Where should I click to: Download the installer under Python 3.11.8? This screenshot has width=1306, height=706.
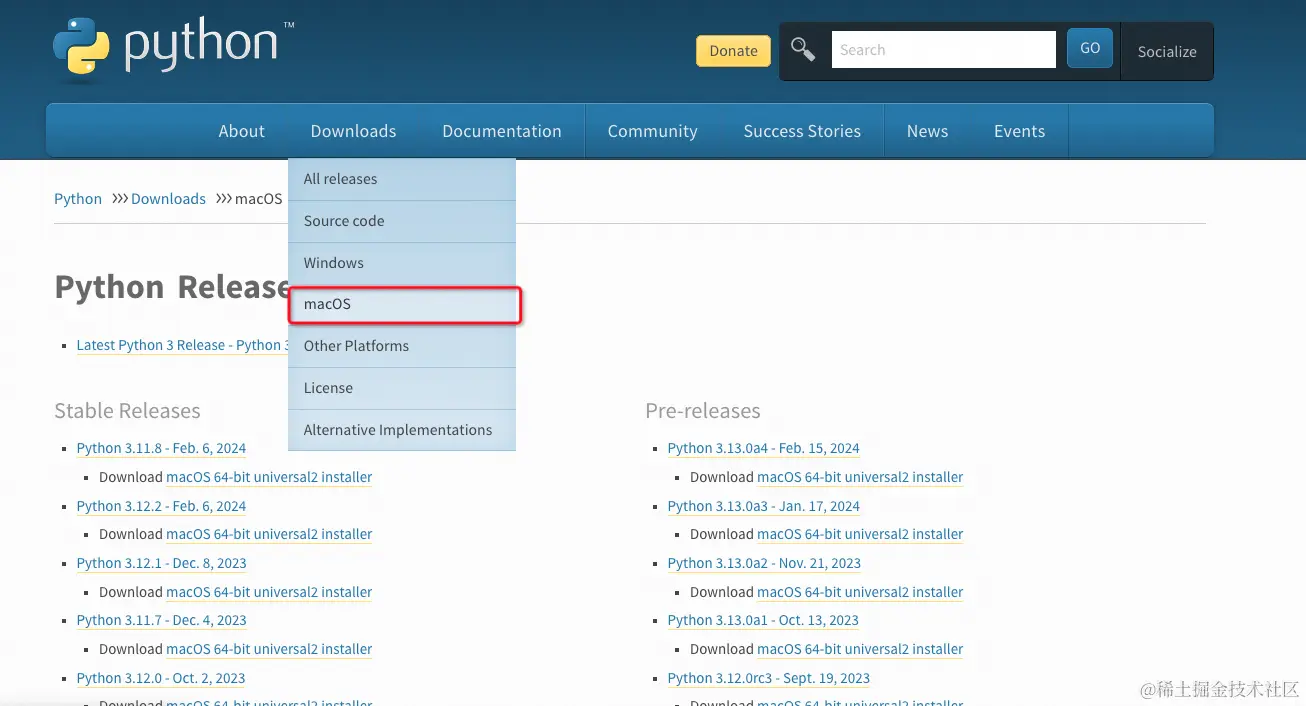point(269,477)
